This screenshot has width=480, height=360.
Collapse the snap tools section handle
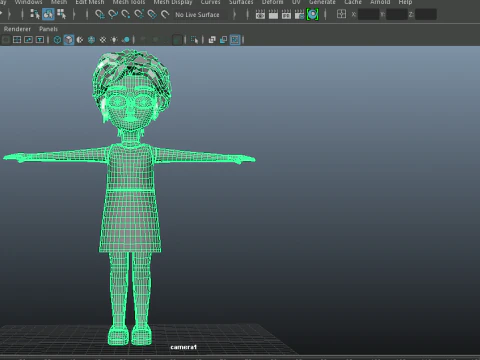87,14
